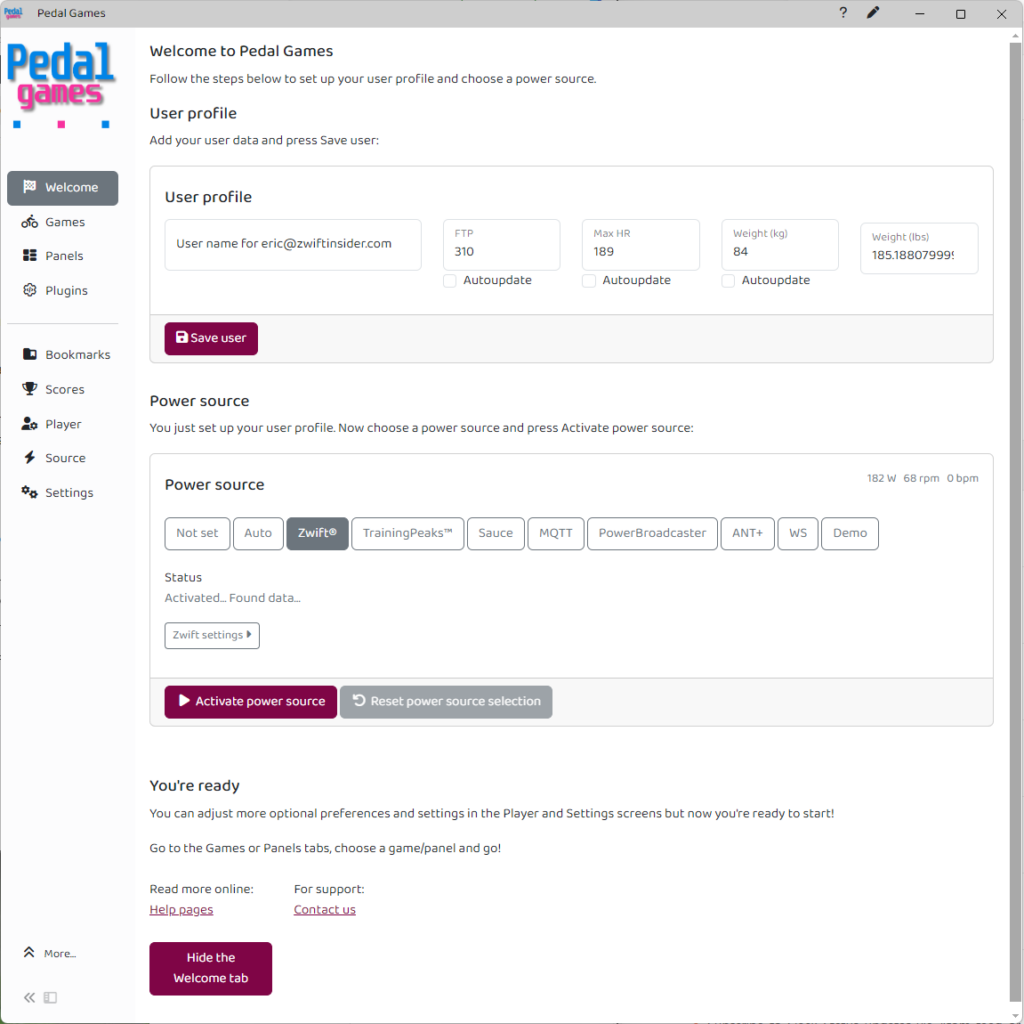The height and width of the screenshot is (1024, 1024).
Task: Enable Autoupdate checkbox under FTP
Action: point(450,281)
